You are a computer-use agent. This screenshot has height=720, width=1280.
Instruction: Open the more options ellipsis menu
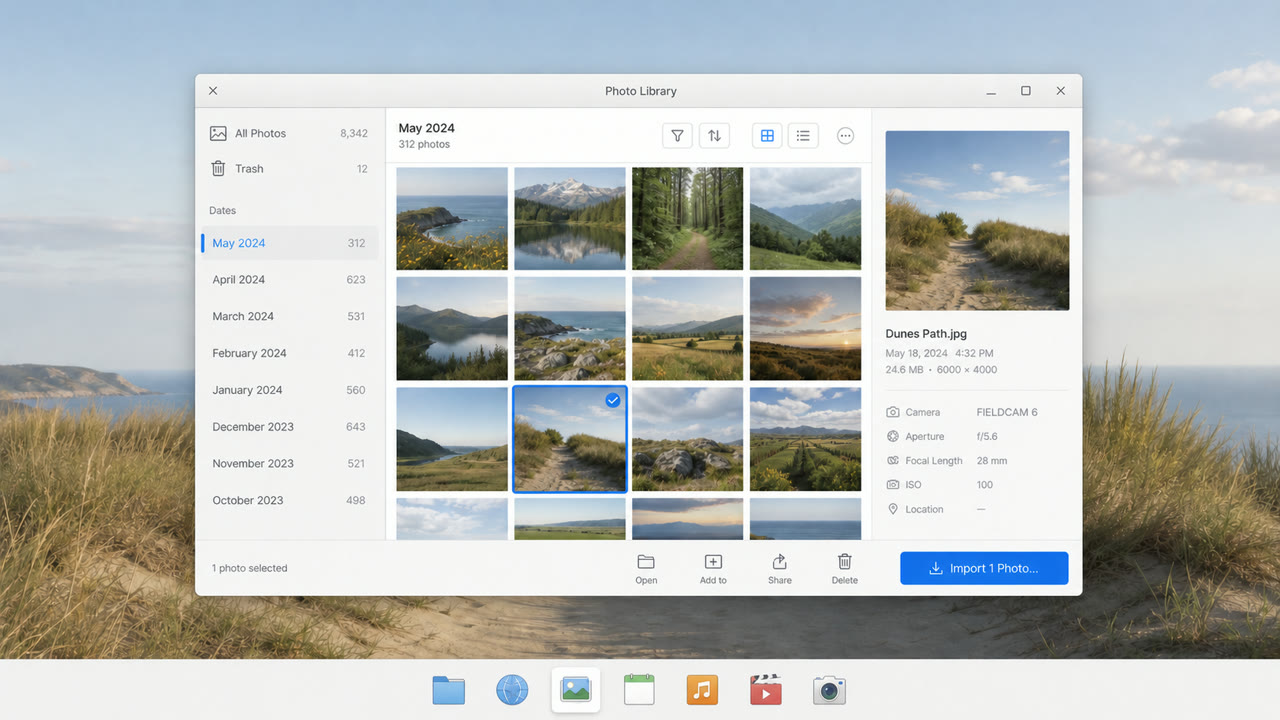[846, 136]
